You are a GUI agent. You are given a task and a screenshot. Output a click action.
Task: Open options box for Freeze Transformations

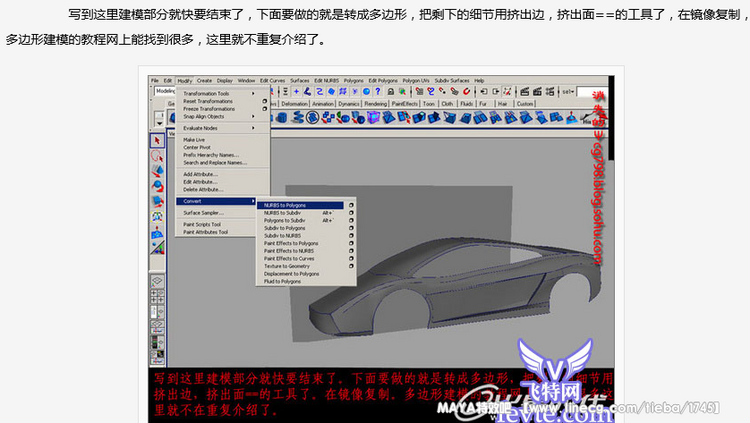coord(265,108)
